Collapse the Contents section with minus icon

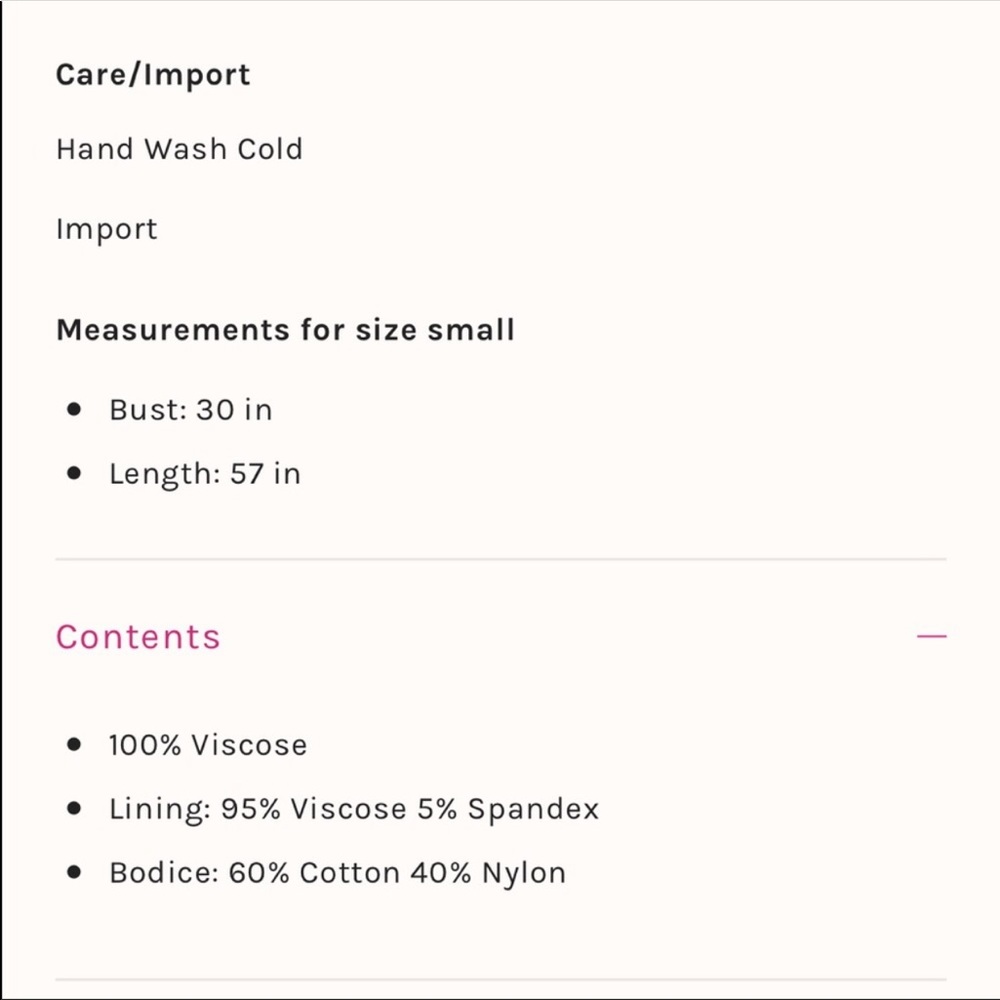(x=931, y=636)
